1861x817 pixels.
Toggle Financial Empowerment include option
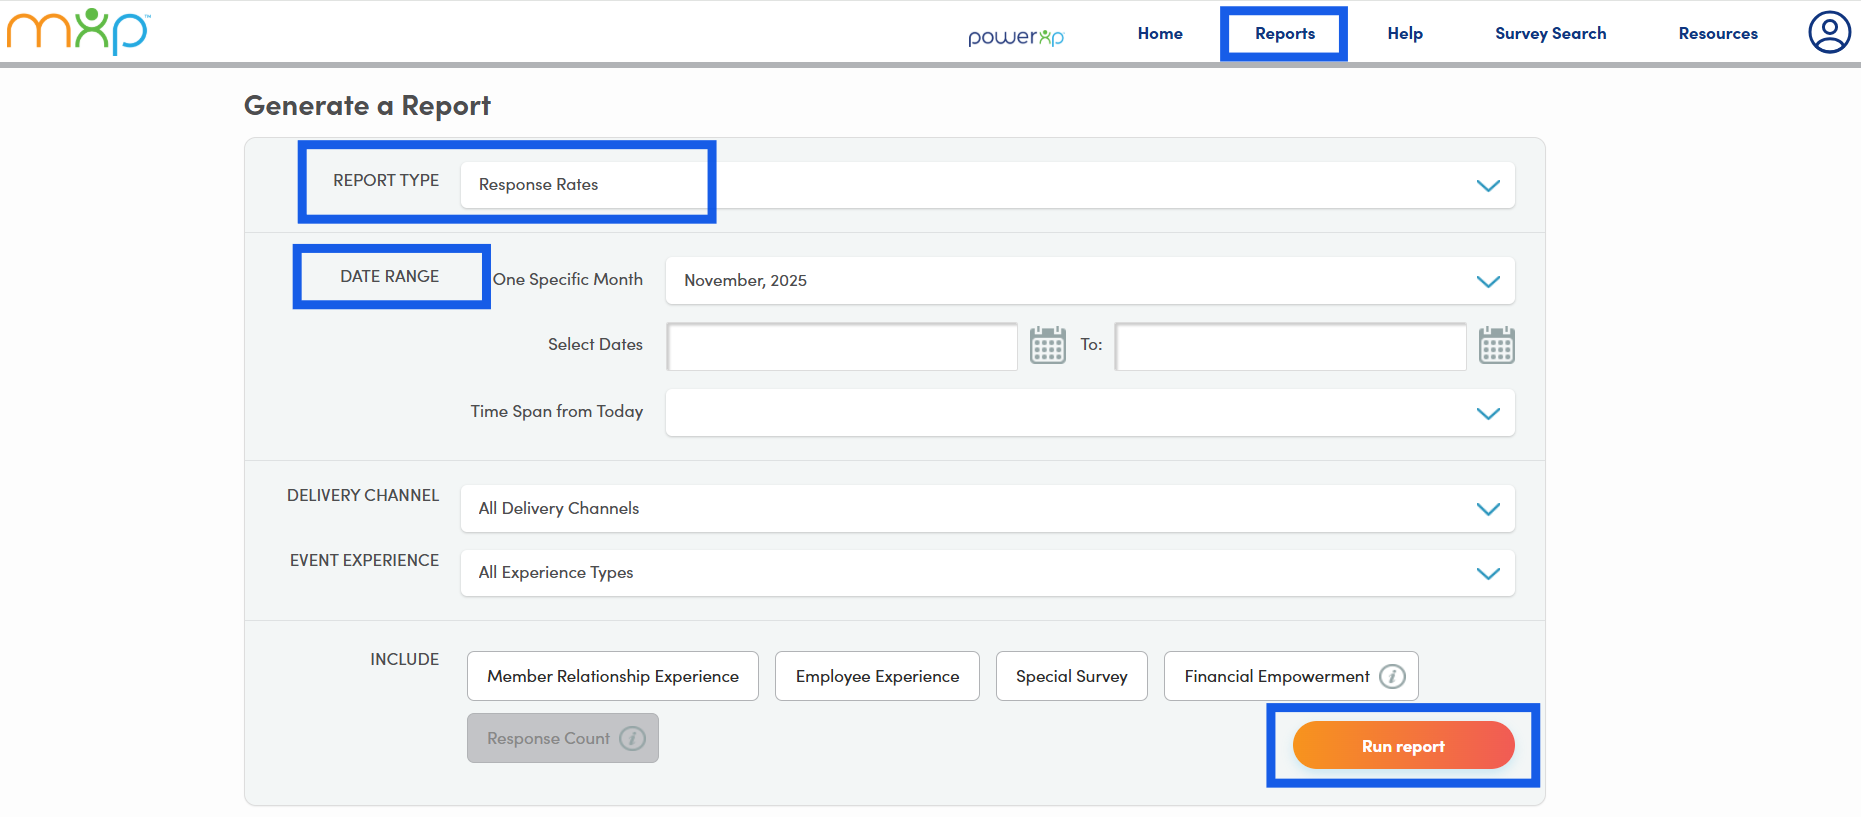[x=1275, y=677]
